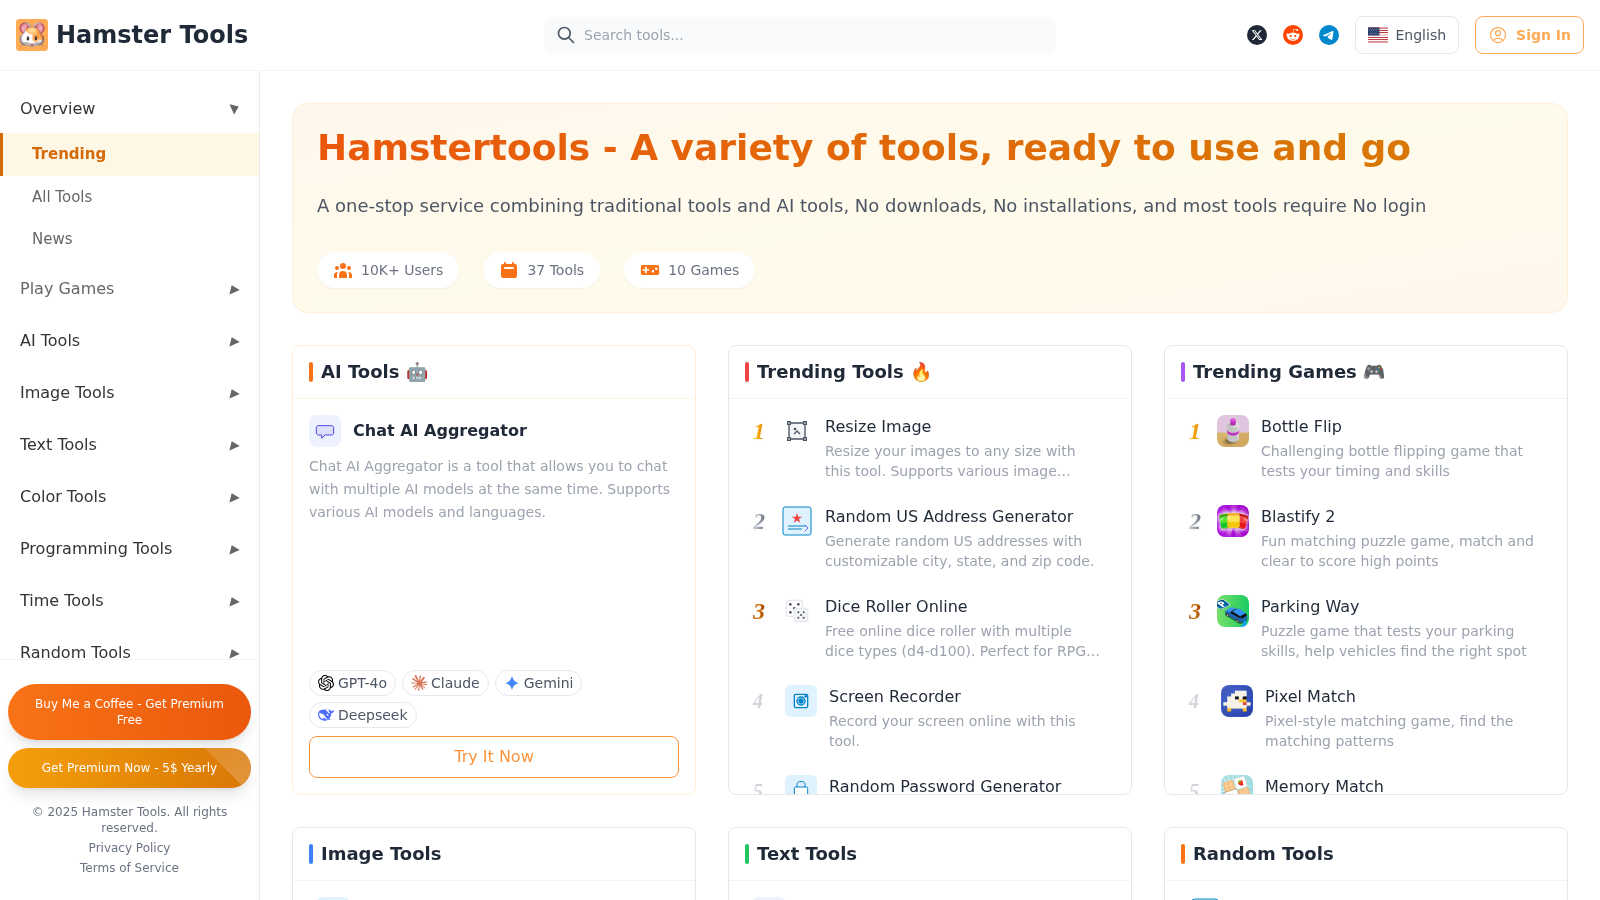Open the X (Twitter) social icon
Screen dimensions: 1600x900
[1257, 35]
